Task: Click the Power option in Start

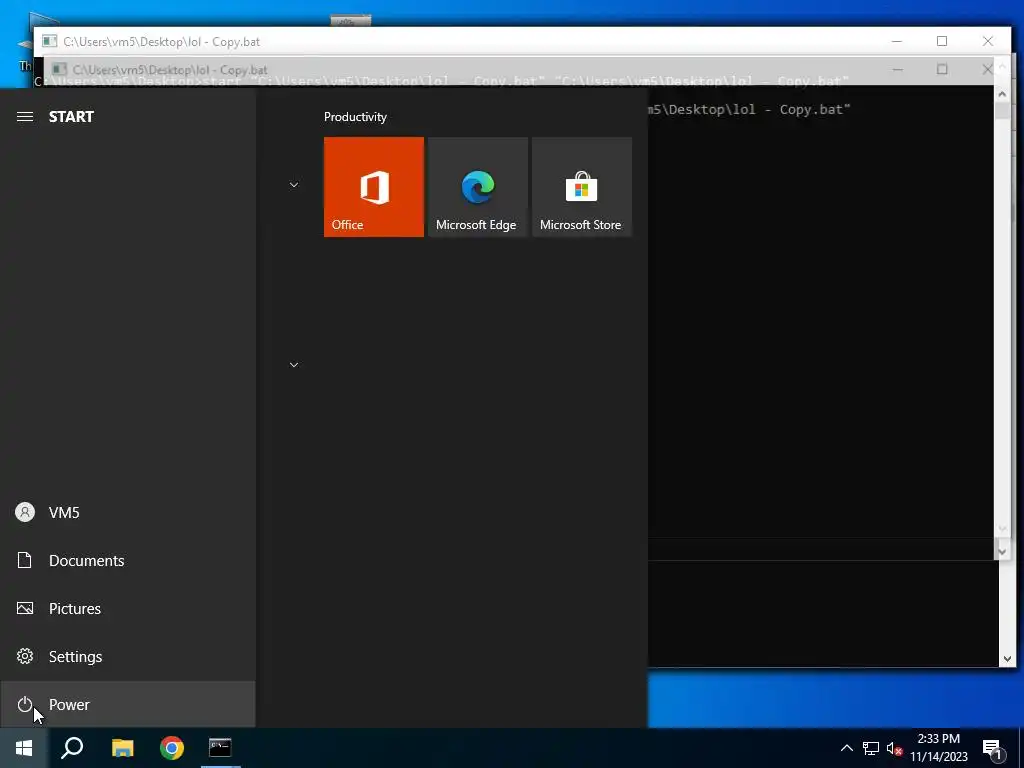Action: click(127, 705)
